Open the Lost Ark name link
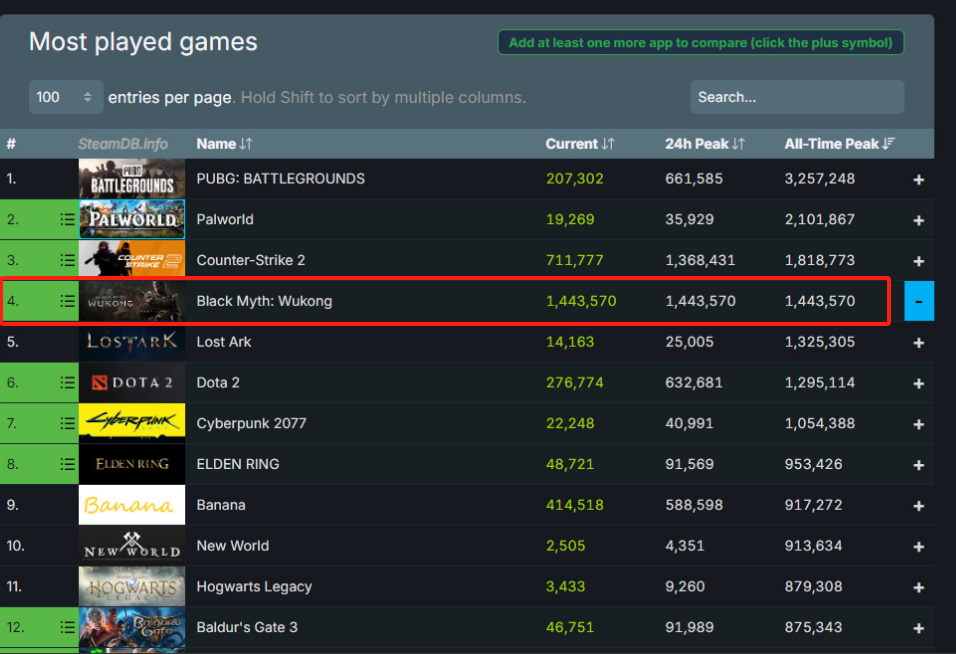 224,342
